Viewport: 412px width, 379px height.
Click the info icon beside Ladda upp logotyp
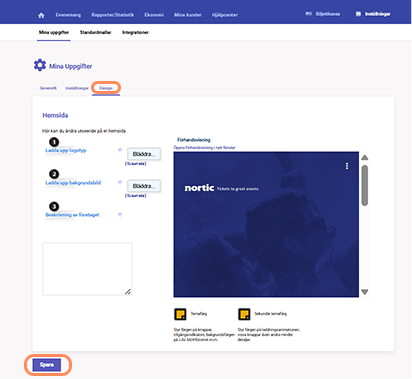(x=120, y=150)
